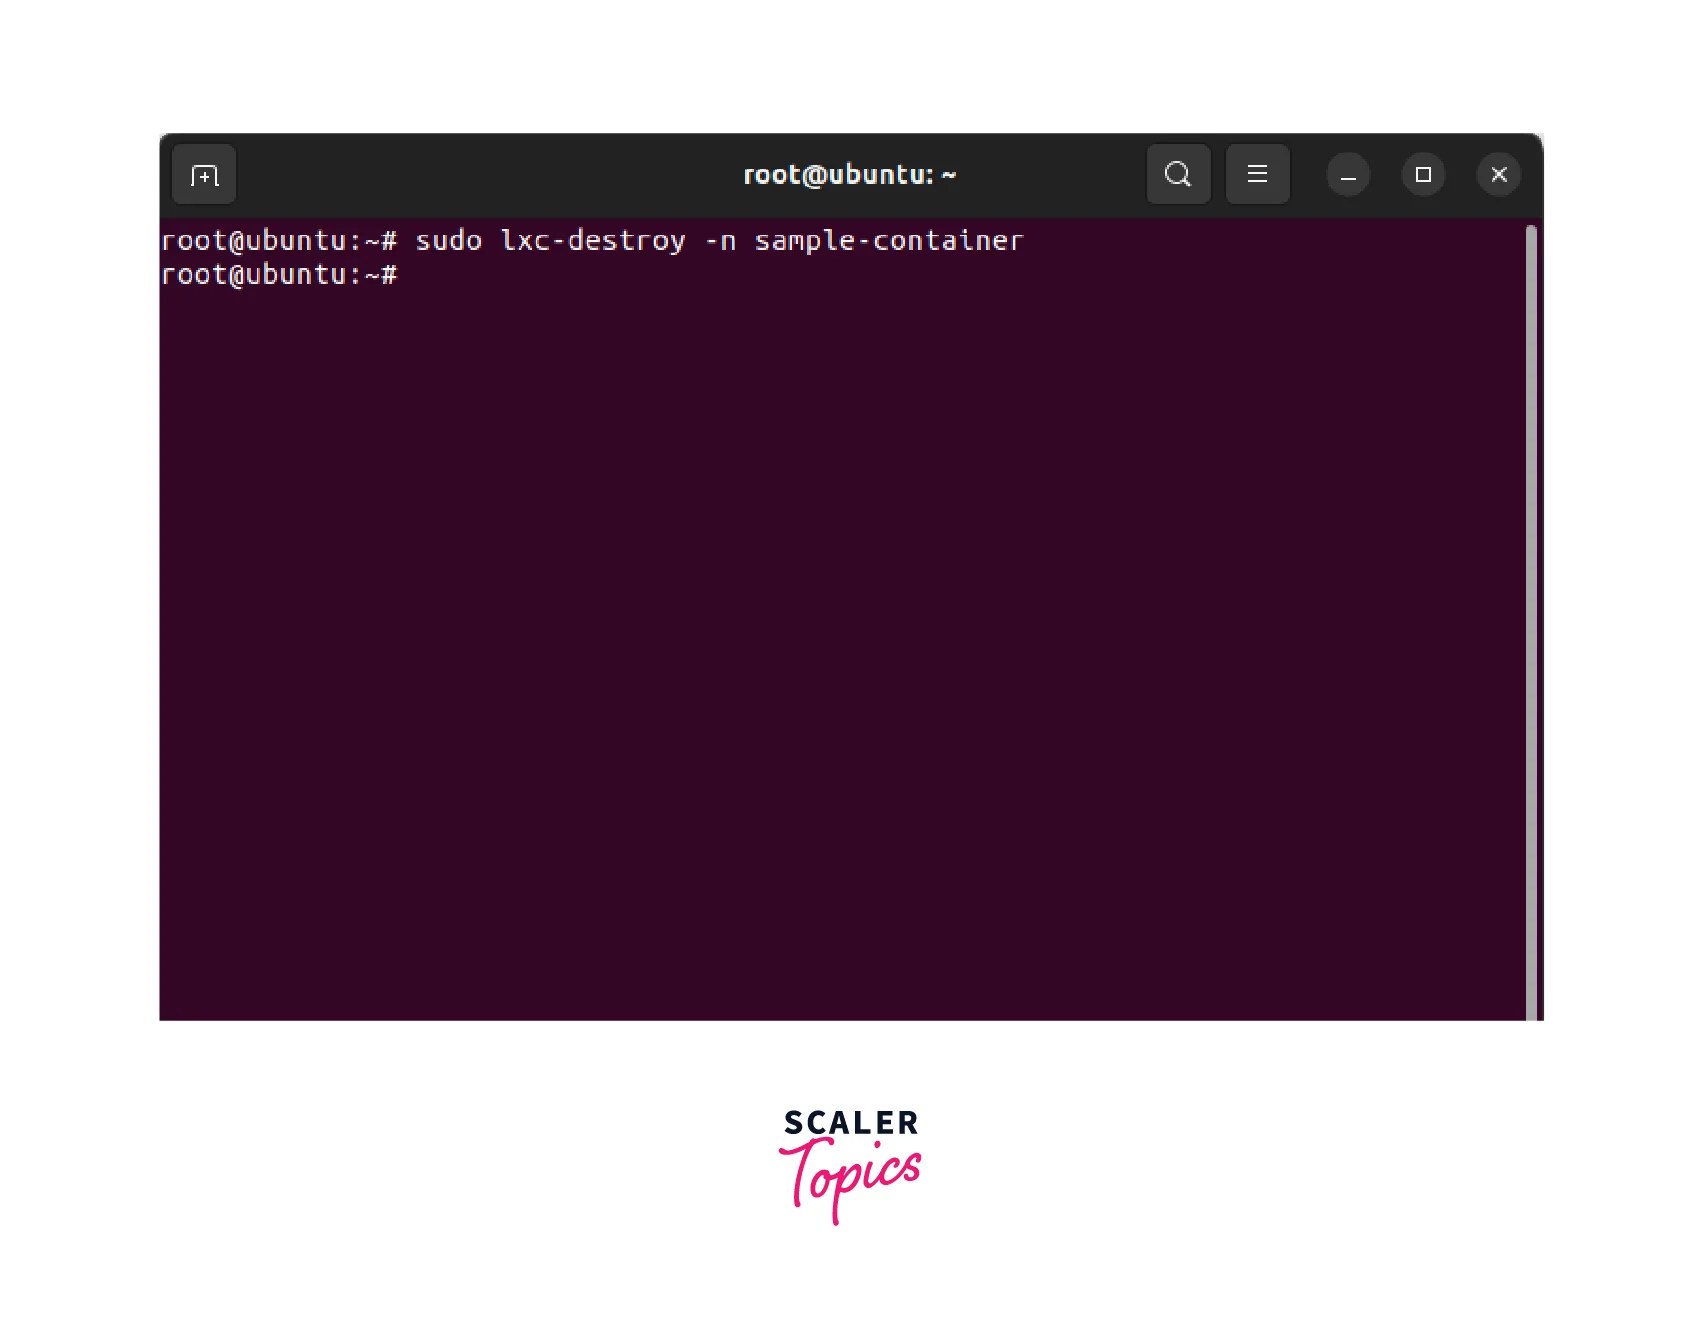Open new tab chooser from header
The height and width of the screenshot is (1328, 1700).
[x=203, y=174]
